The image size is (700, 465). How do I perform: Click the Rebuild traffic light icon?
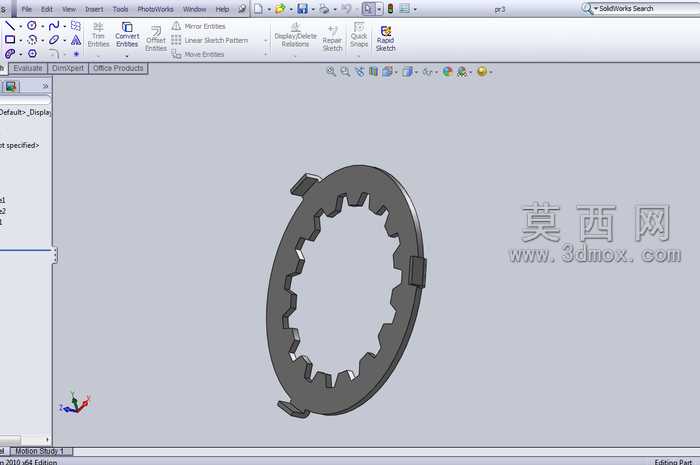tap(390, 8)
